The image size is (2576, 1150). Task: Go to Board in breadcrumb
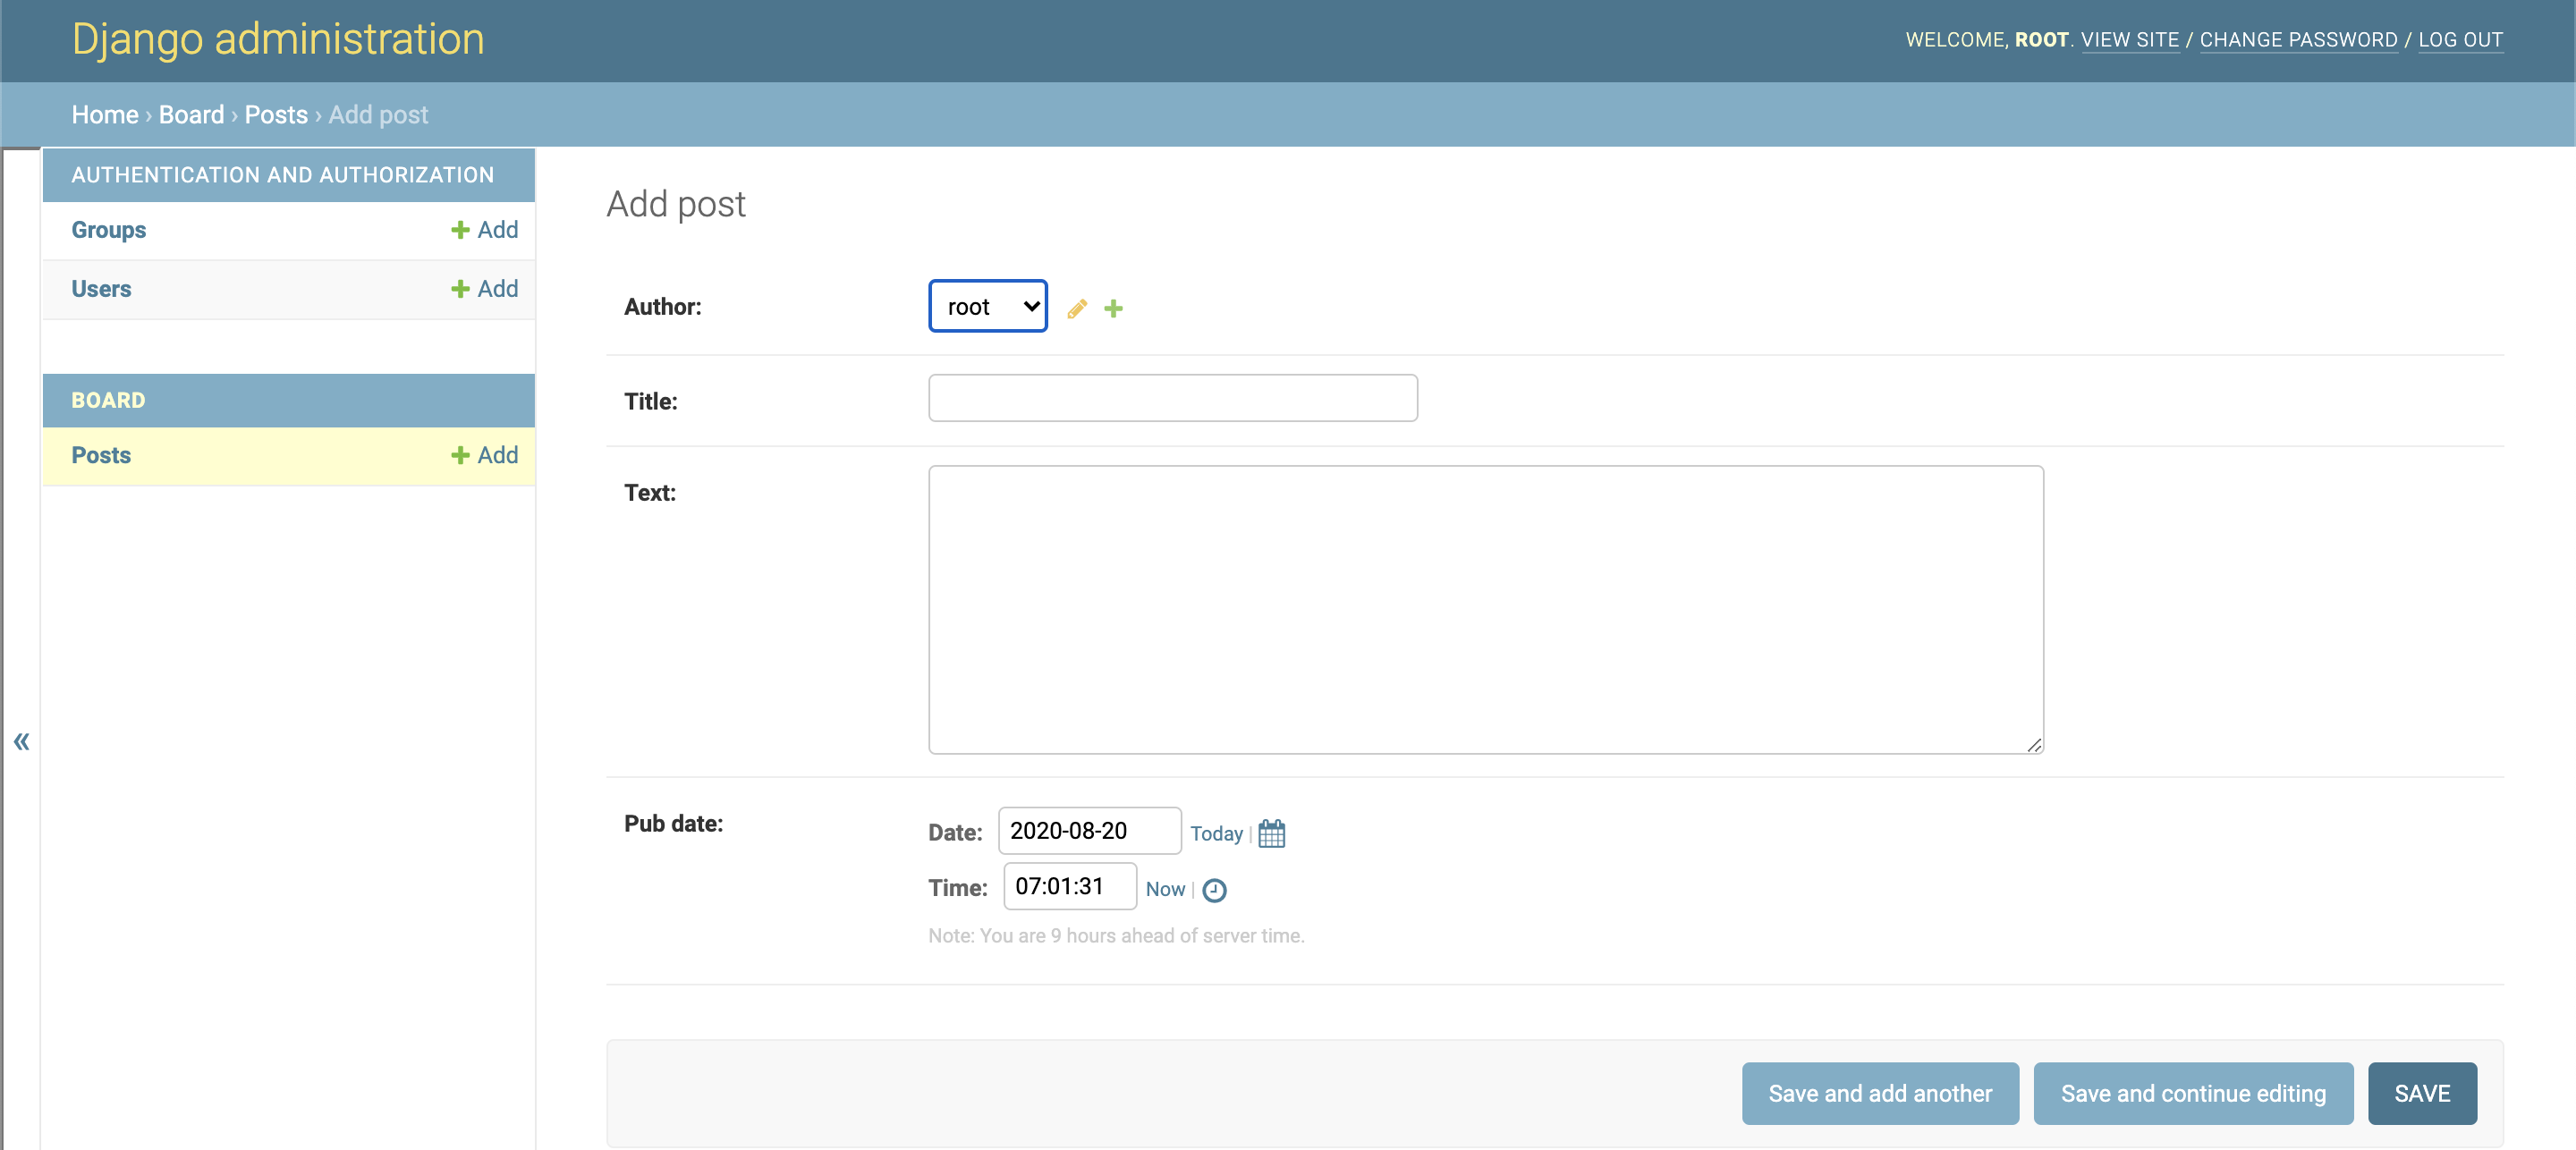tap(191, 114)
